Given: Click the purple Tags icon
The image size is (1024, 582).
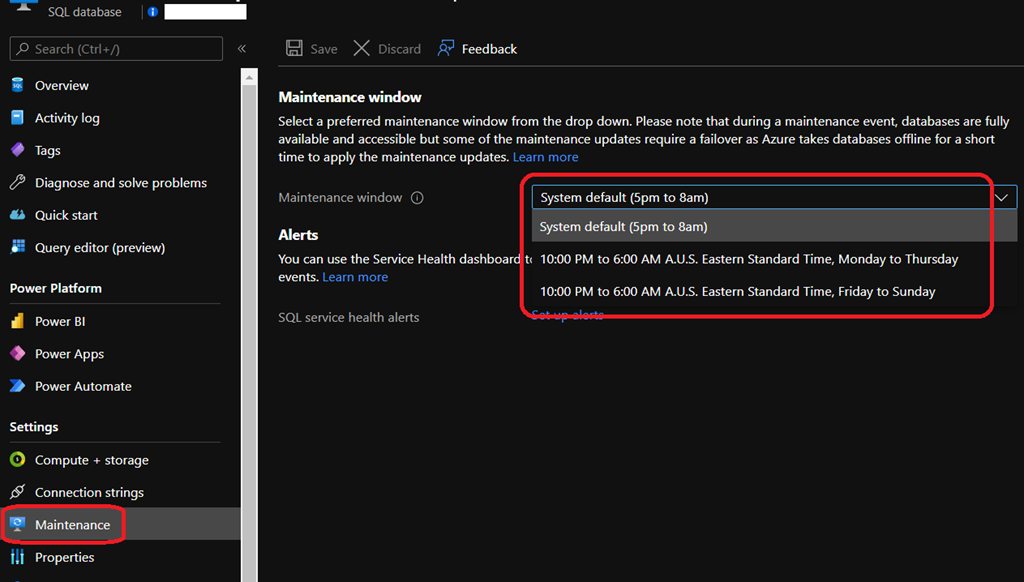Looking at the screenshot, I should click(x=17, y=150).
